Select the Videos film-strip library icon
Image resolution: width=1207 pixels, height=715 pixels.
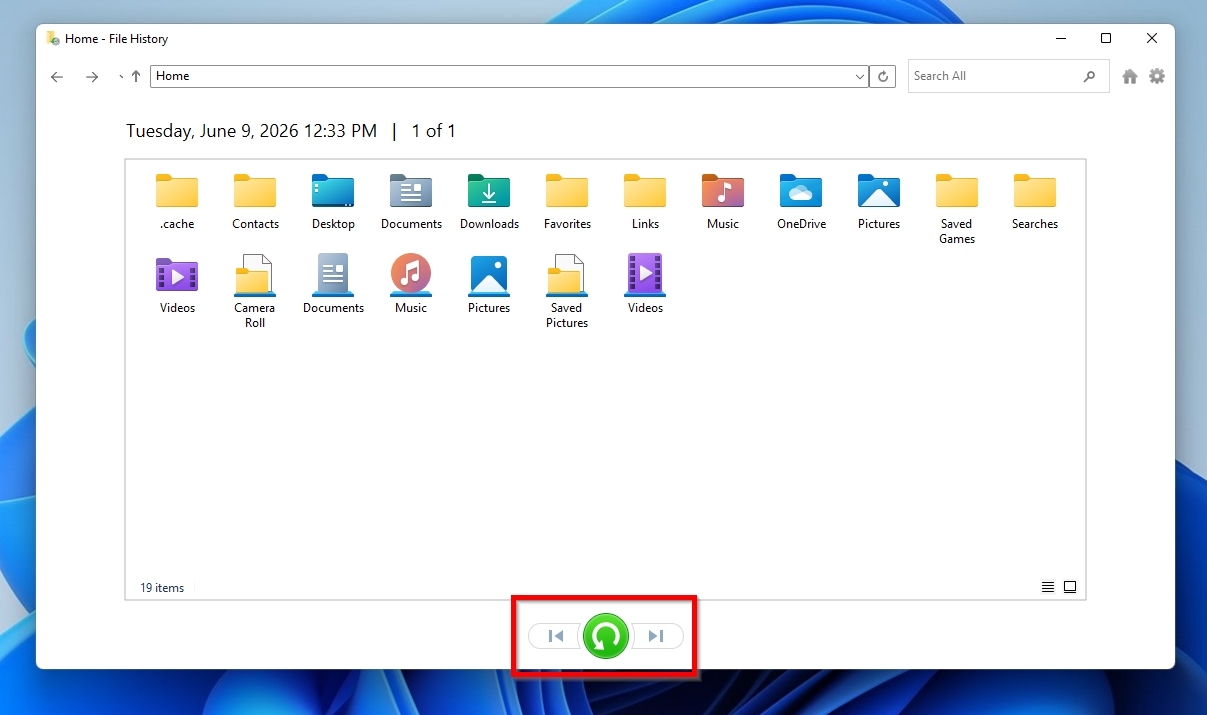point(645,285)
